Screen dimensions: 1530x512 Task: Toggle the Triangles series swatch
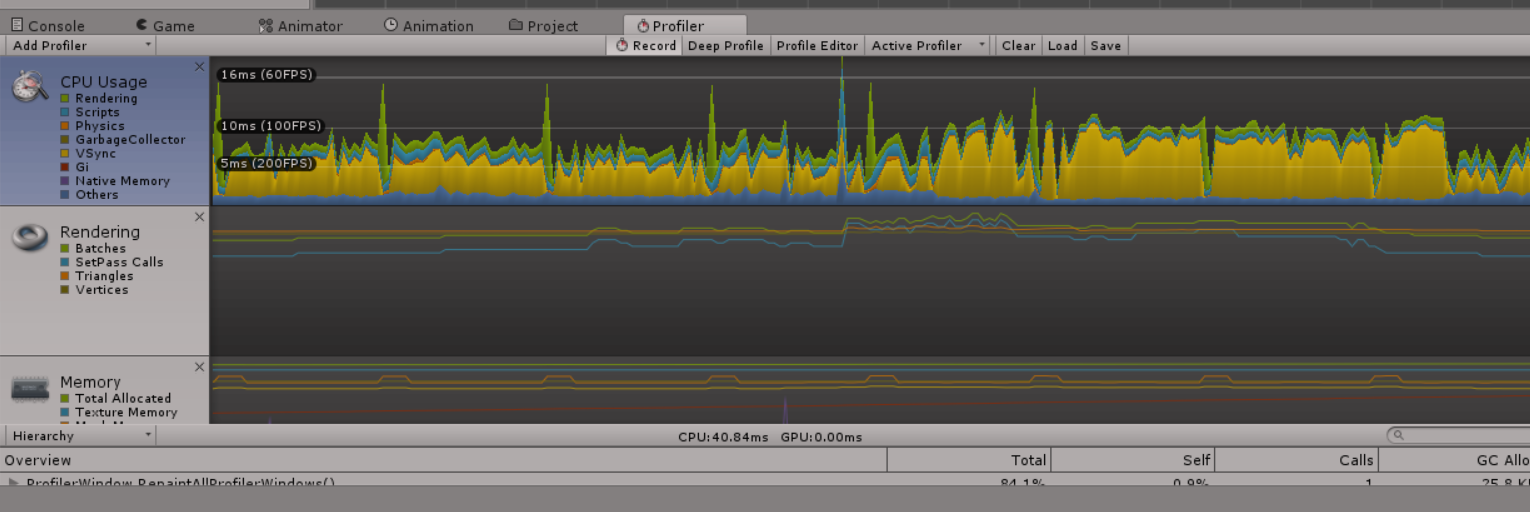tap(65, 276)
